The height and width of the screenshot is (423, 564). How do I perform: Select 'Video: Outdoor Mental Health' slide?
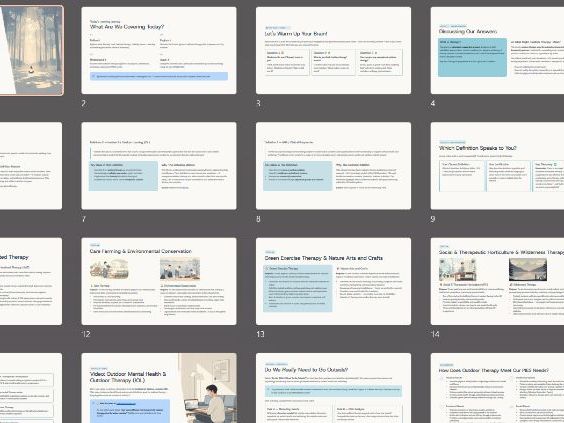(x=159, y=388)
